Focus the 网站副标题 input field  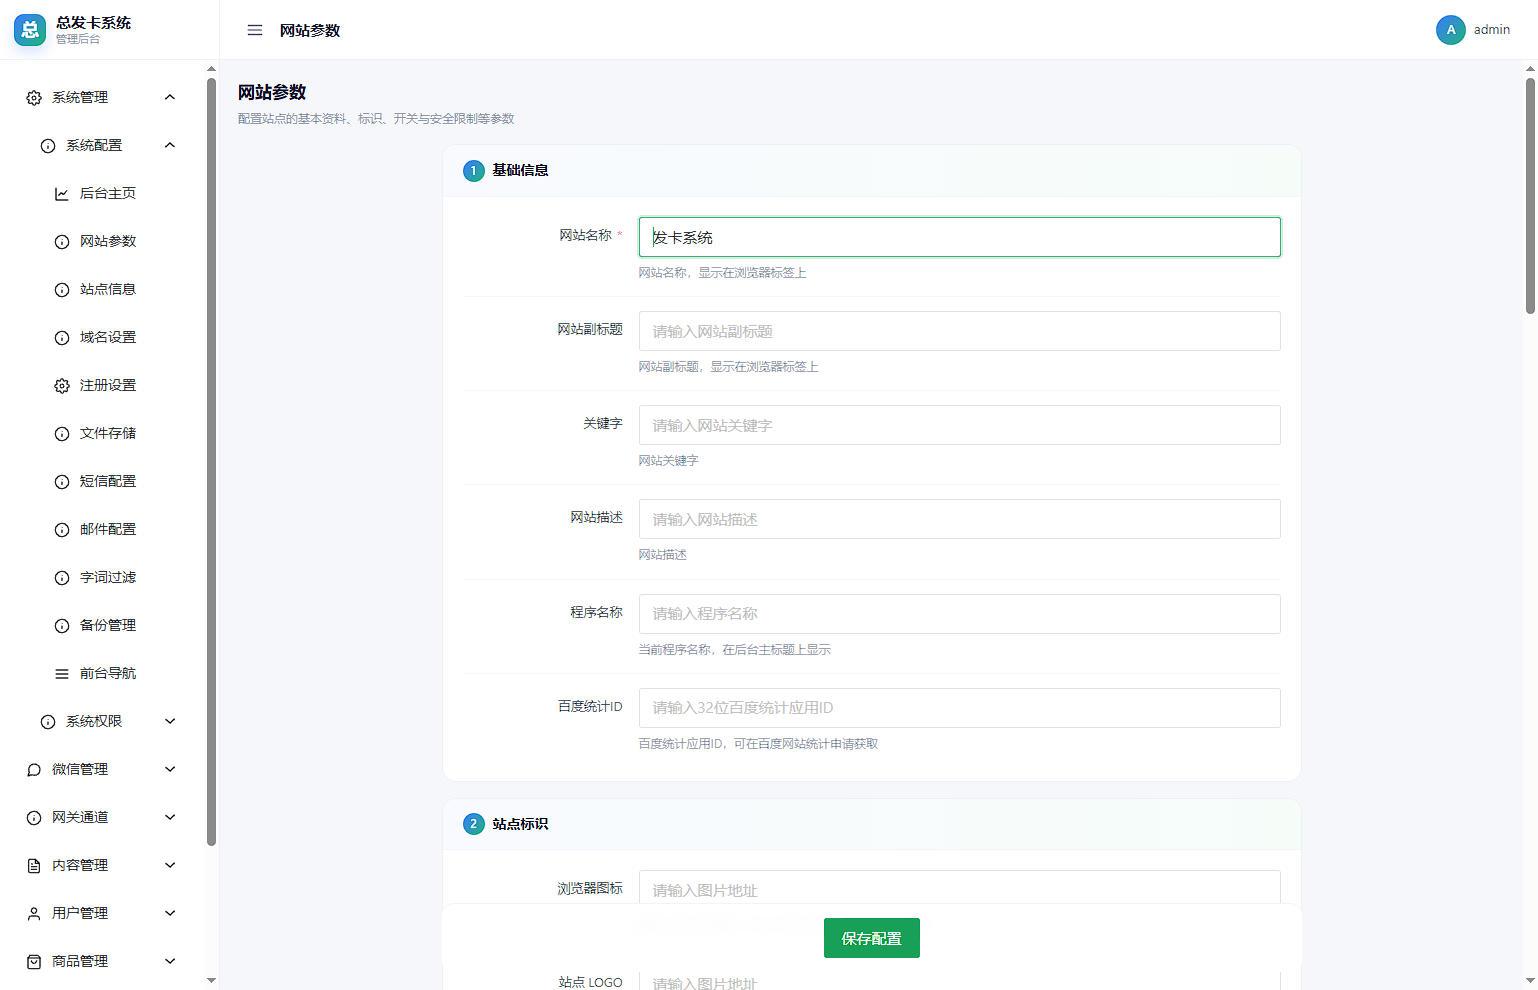(959, 331)
